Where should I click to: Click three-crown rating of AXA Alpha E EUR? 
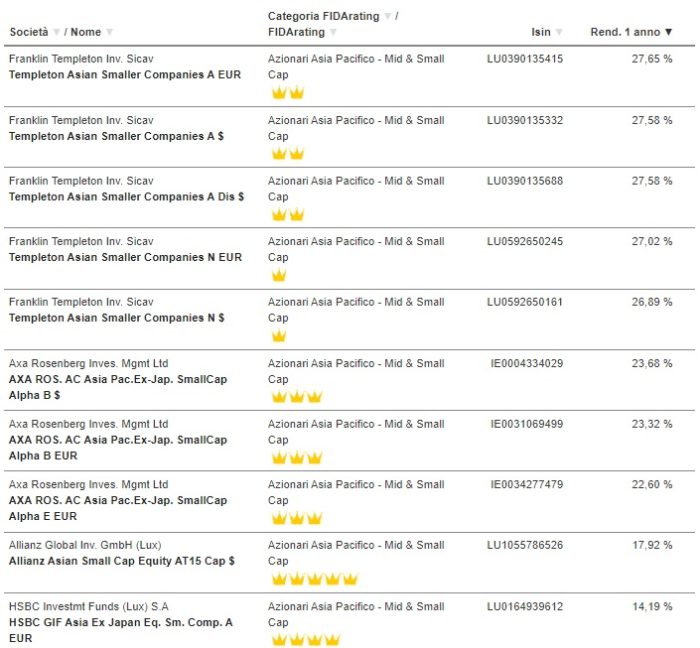297,518
